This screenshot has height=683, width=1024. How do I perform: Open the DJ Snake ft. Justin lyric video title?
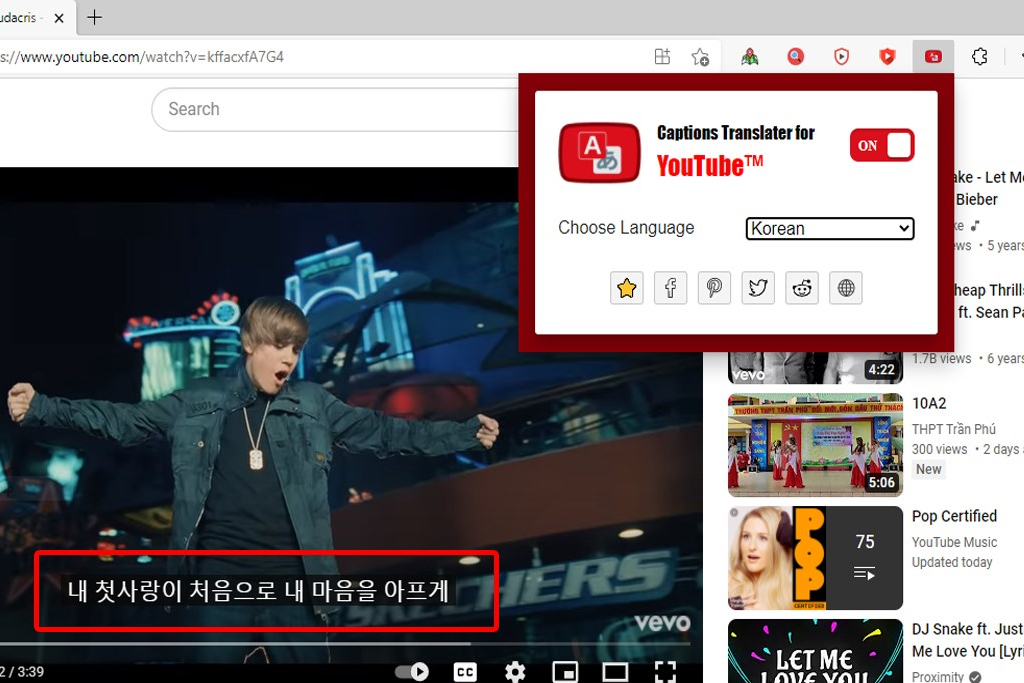[968, 640]
